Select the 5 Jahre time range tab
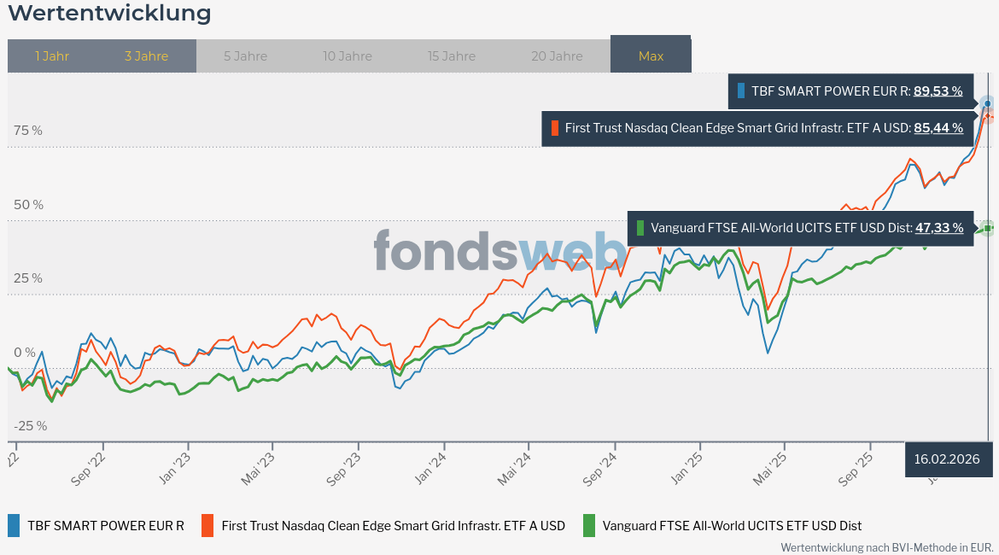999x555 pixels. pos(245,56)
